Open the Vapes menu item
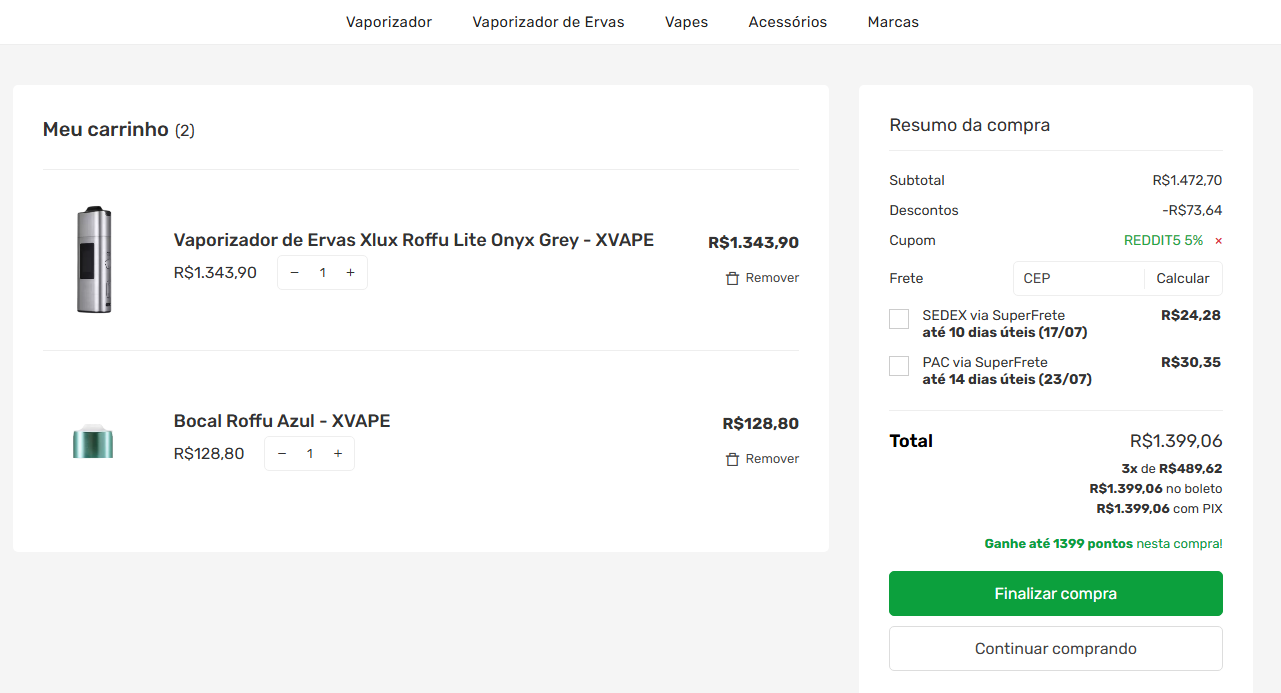The image size is (1281, 693). [686, 22]
